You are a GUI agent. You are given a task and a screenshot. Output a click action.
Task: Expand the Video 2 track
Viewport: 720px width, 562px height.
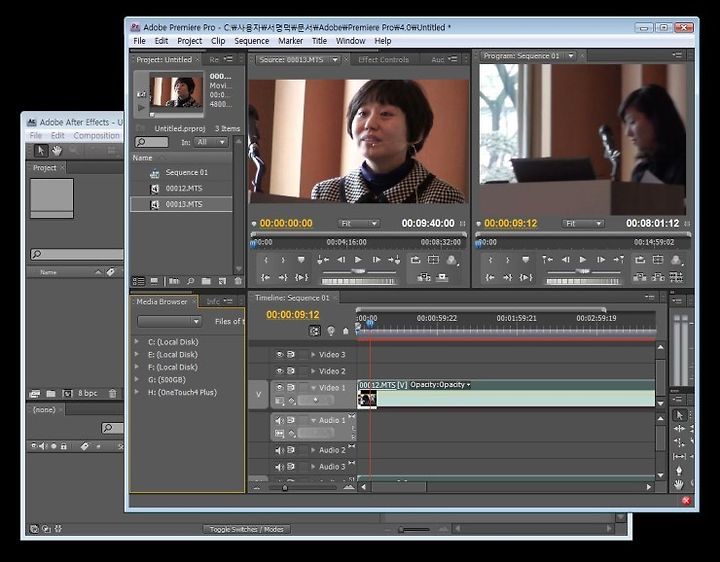pyautogui.click(x=314, y=371)
